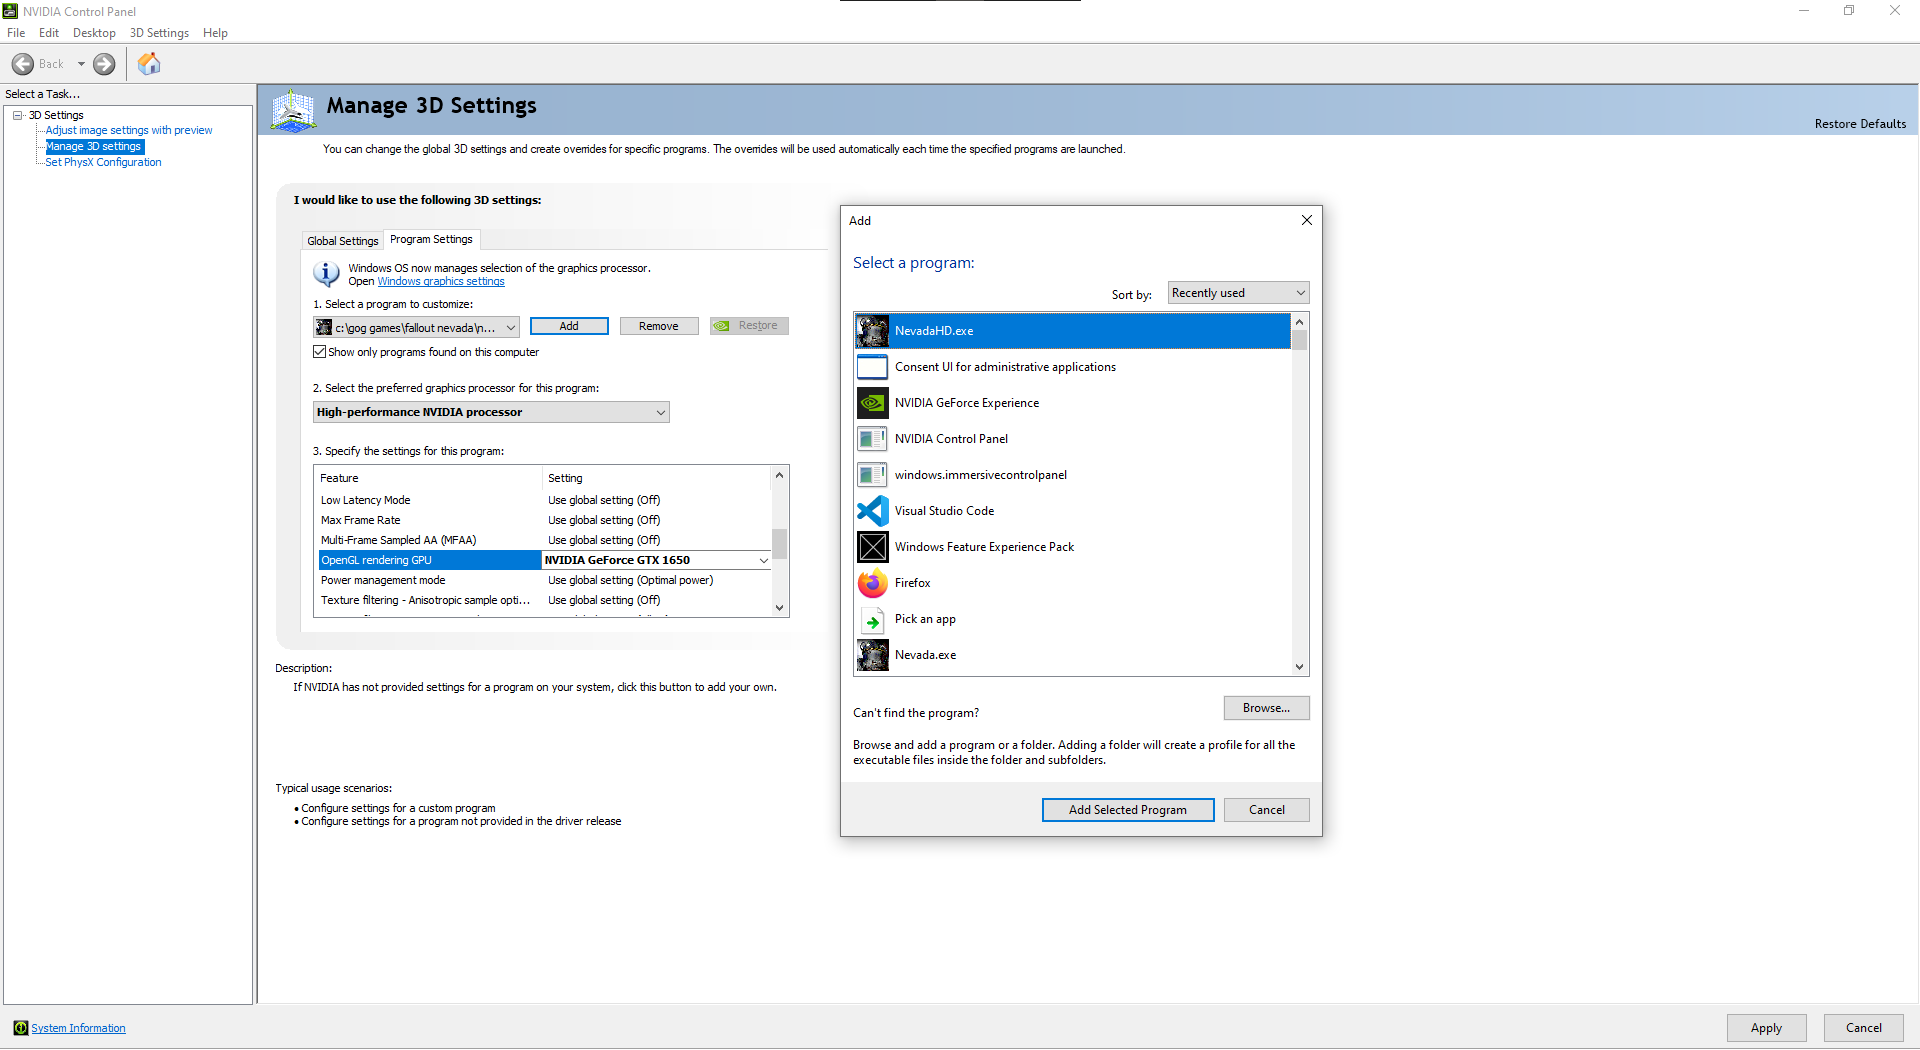
Task: Select the Max Frame Rate row
Action: [x=544, y=520]
